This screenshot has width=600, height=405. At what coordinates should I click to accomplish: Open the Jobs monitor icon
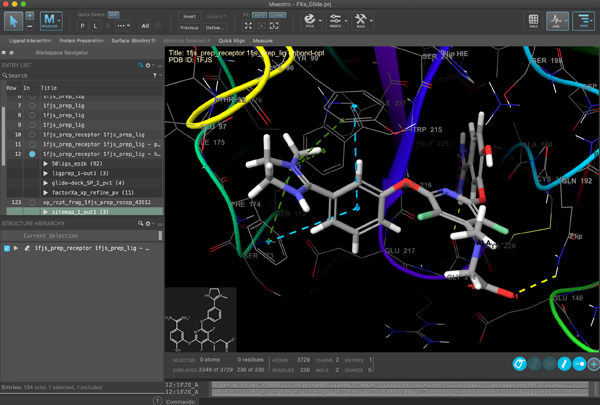point(557,21)
